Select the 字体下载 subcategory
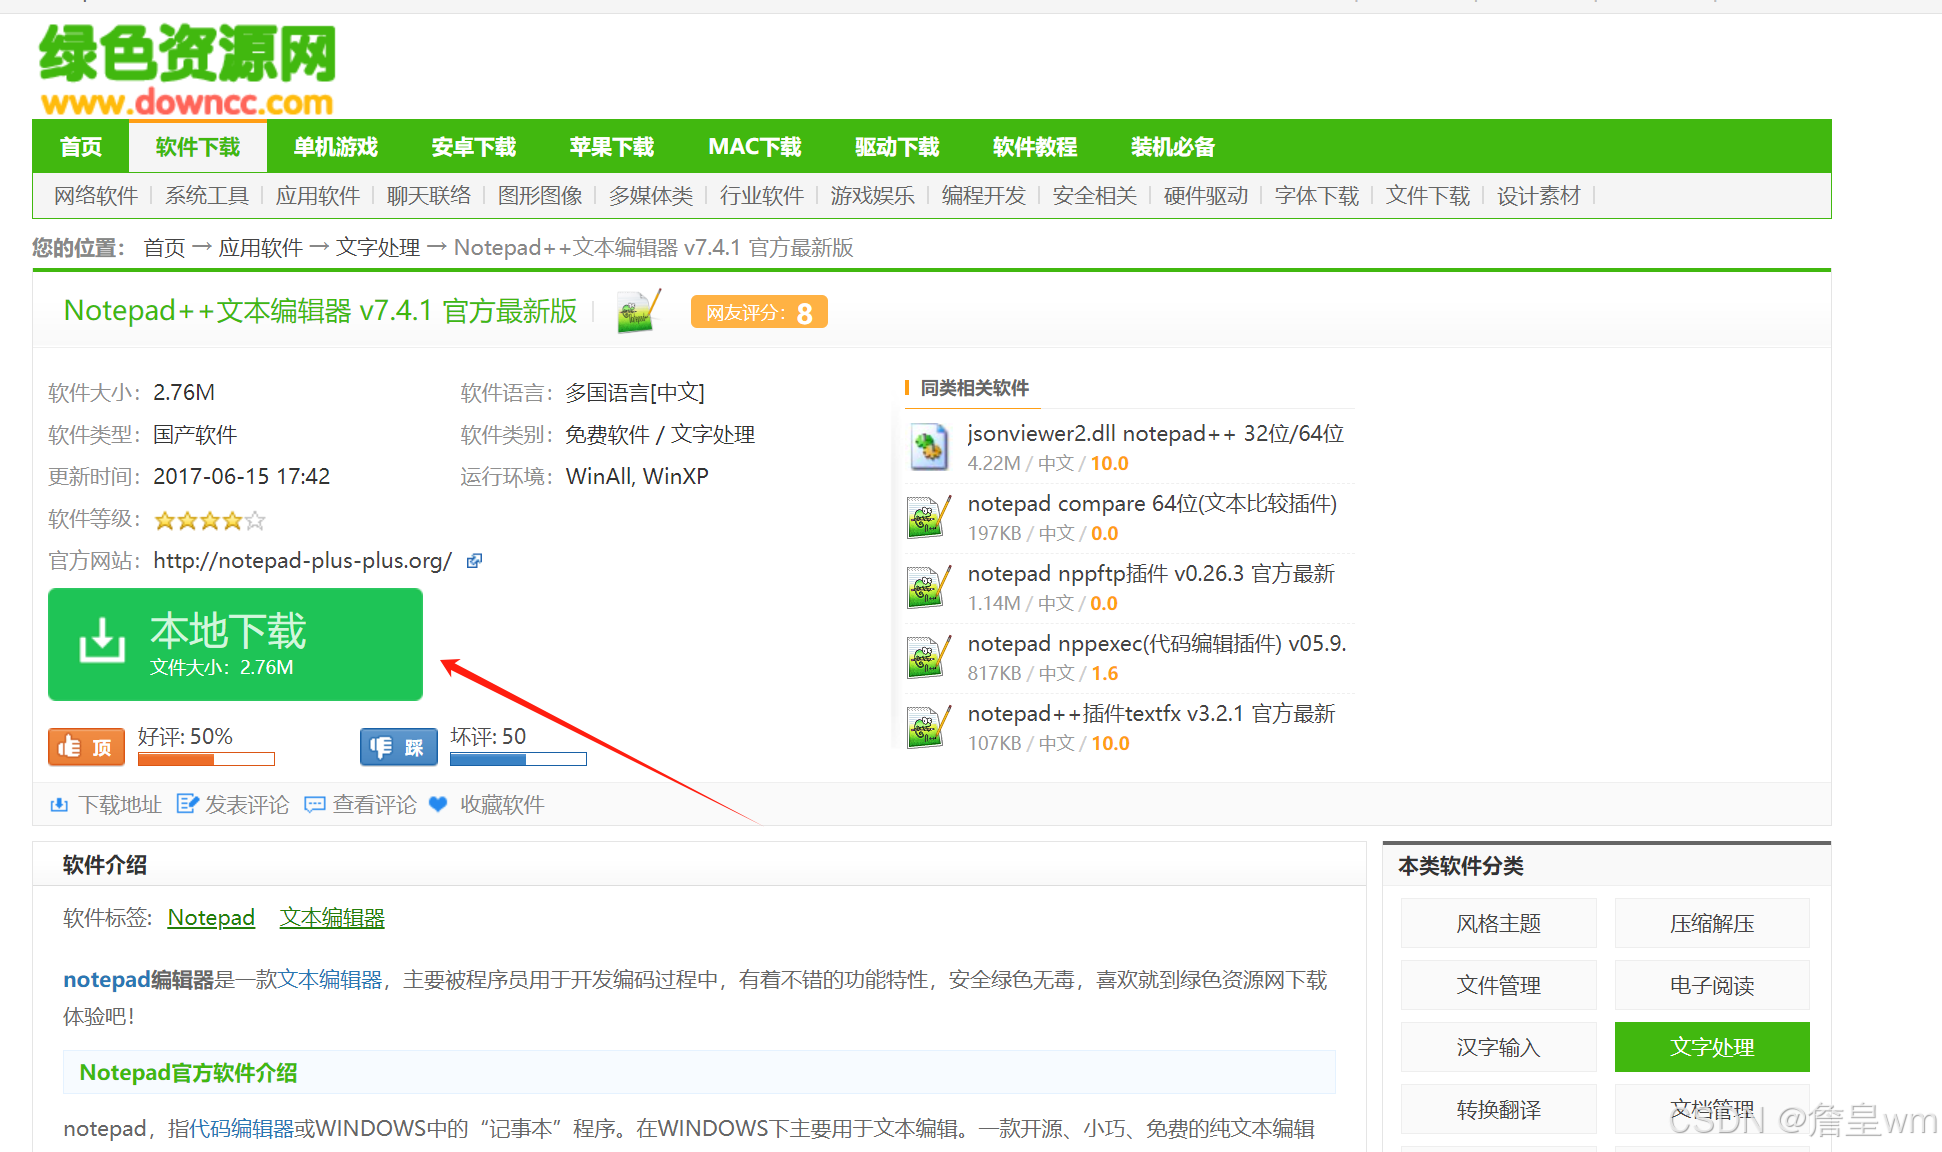The height and width of the screenshot is (1152, 1942). [1317, 196]
